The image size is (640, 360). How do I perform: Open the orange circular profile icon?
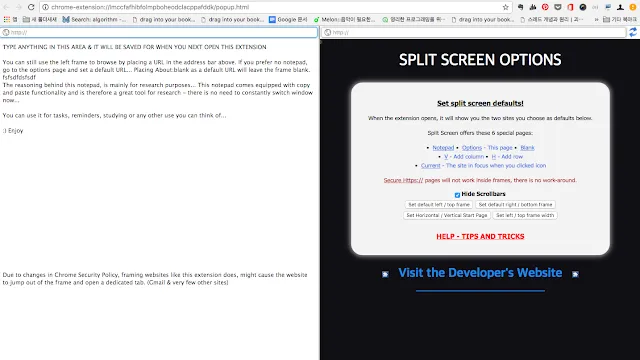tap(633, 7)
